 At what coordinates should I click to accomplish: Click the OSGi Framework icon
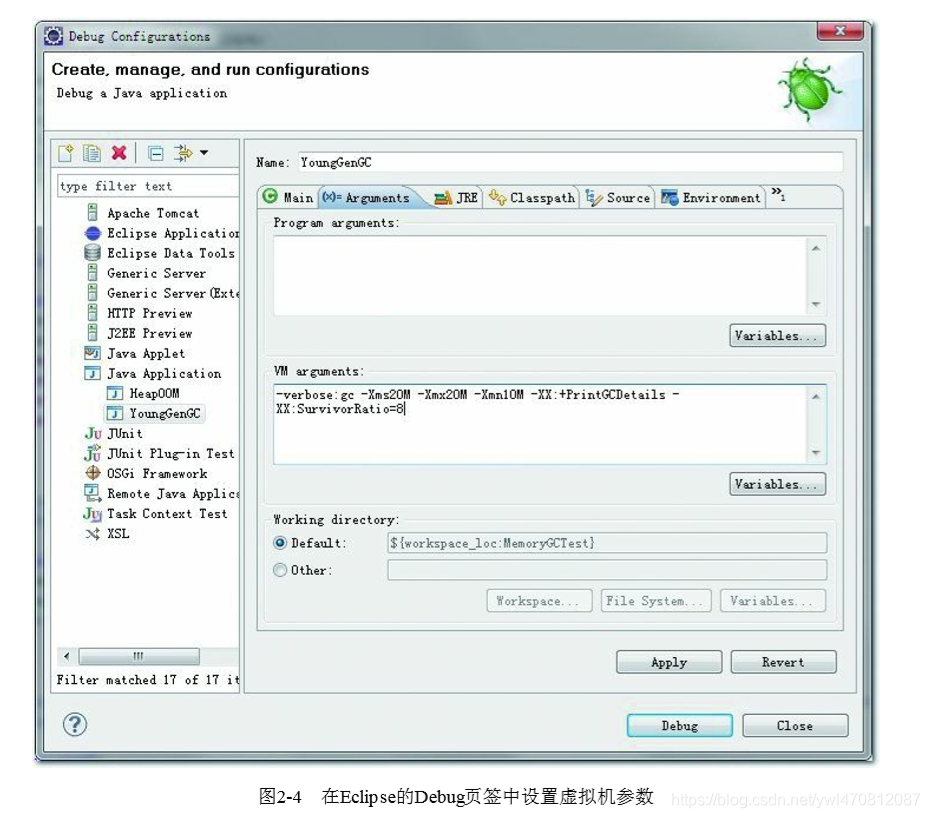pos(93,473)
